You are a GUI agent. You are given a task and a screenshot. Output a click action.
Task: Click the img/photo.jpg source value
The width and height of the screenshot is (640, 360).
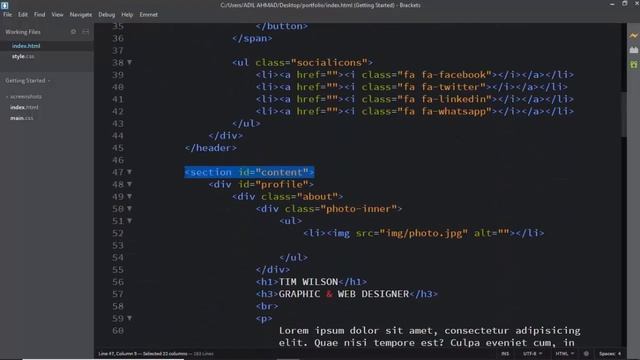424,233
